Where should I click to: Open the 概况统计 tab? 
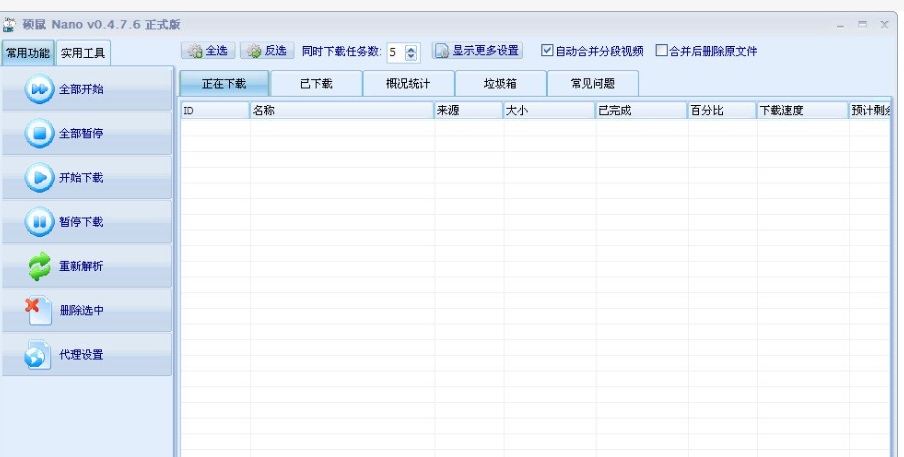(x=408, y=84)
